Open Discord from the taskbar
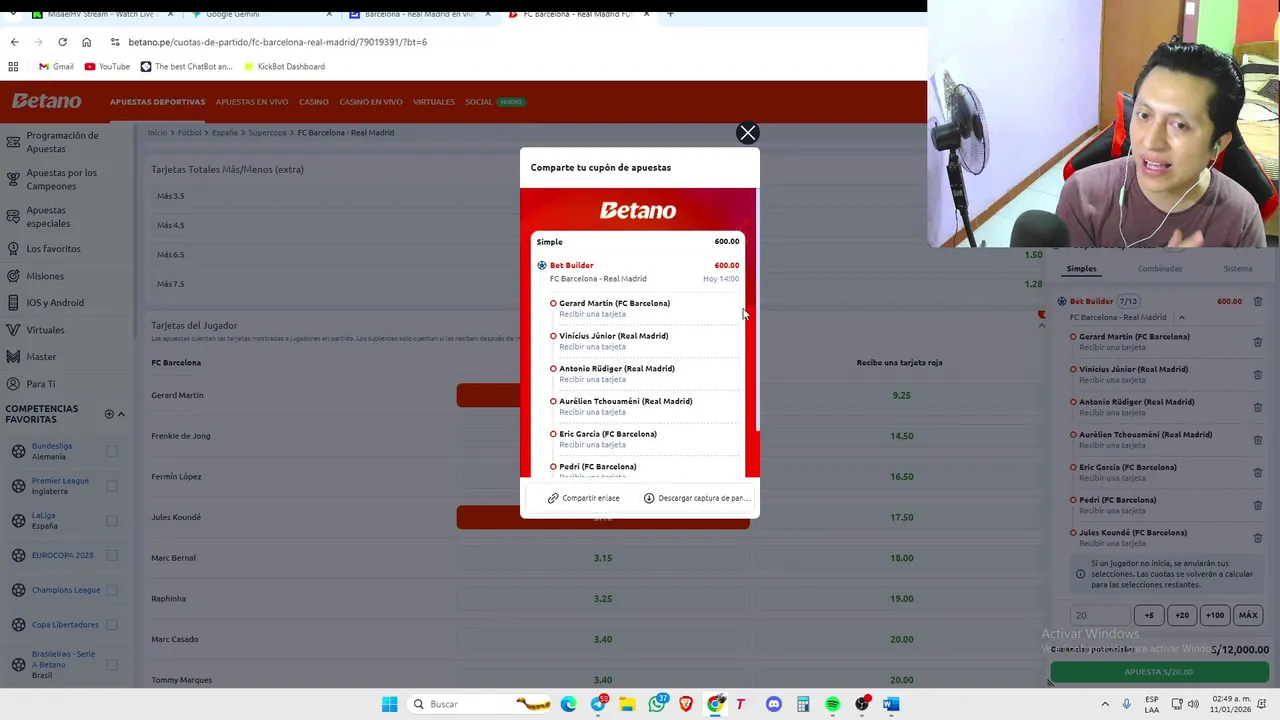The height and width of the screenshot is (720, 1280). coord(773,704)
